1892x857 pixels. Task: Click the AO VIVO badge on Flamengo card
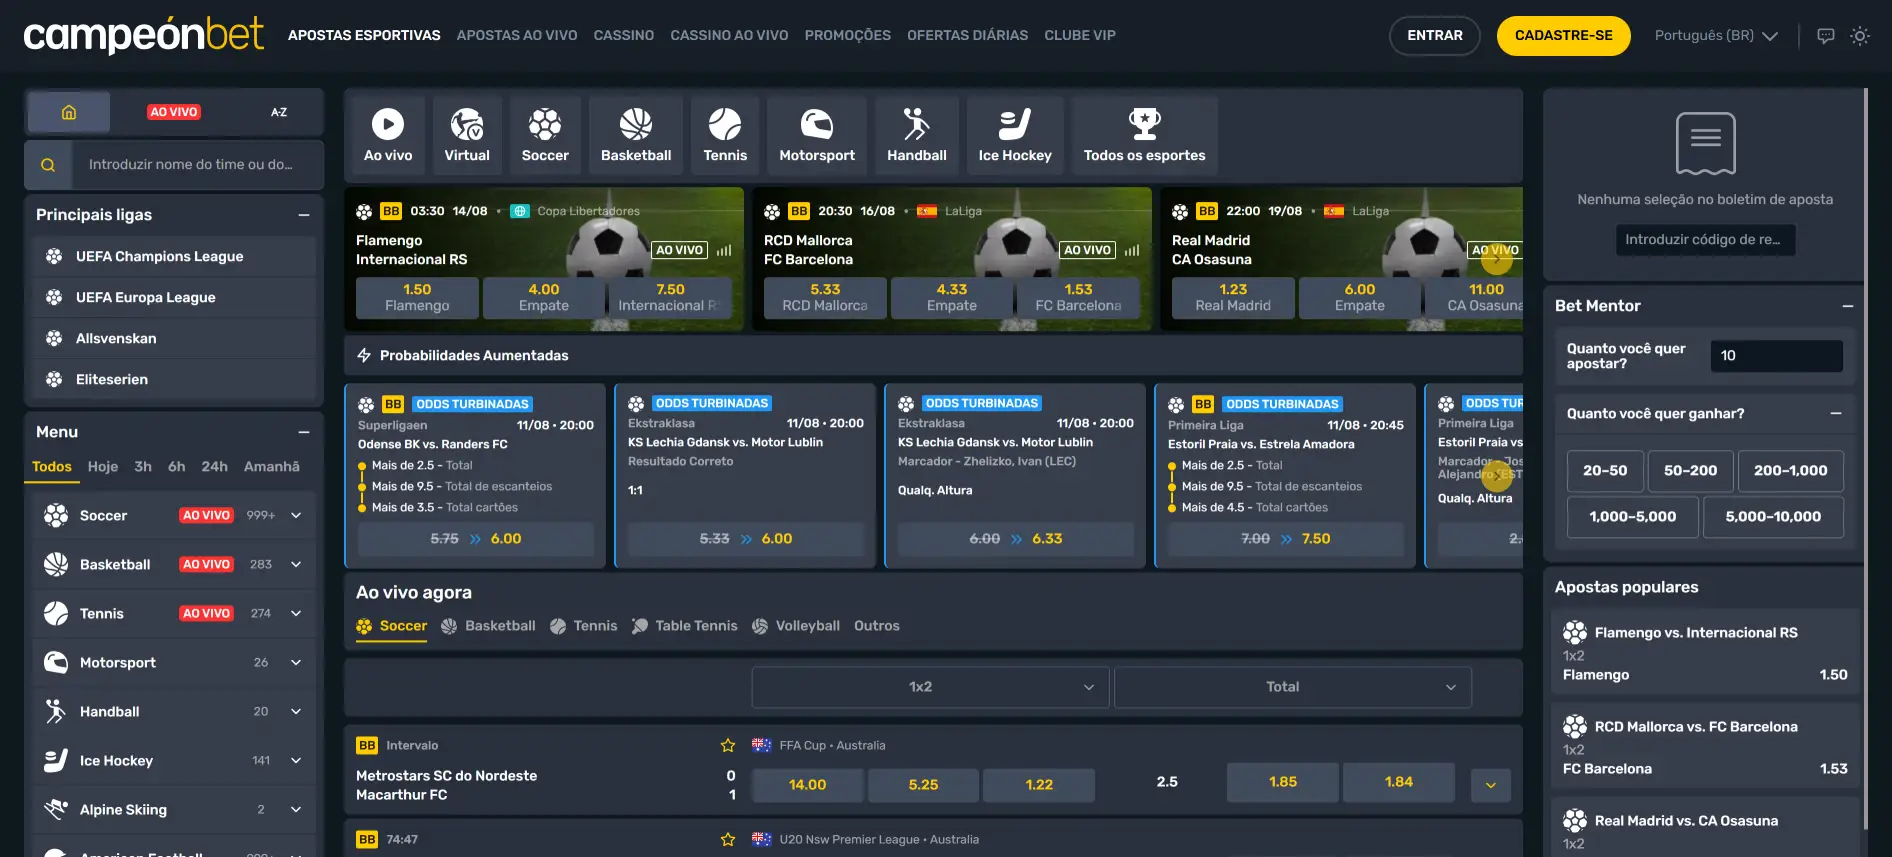click(680, 250)
